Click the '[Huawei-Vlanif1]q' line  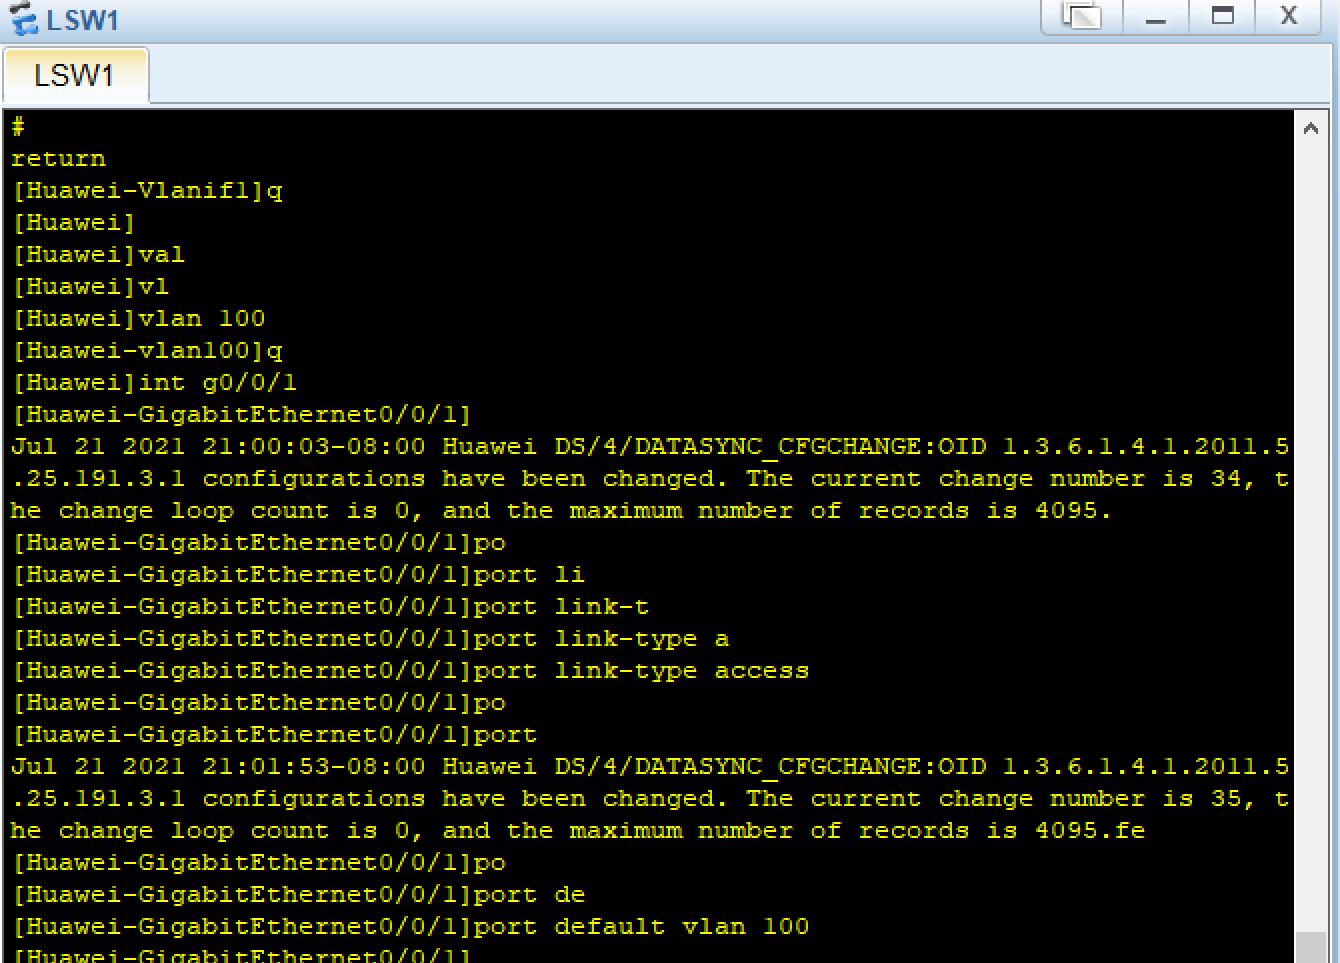(147, 191)
